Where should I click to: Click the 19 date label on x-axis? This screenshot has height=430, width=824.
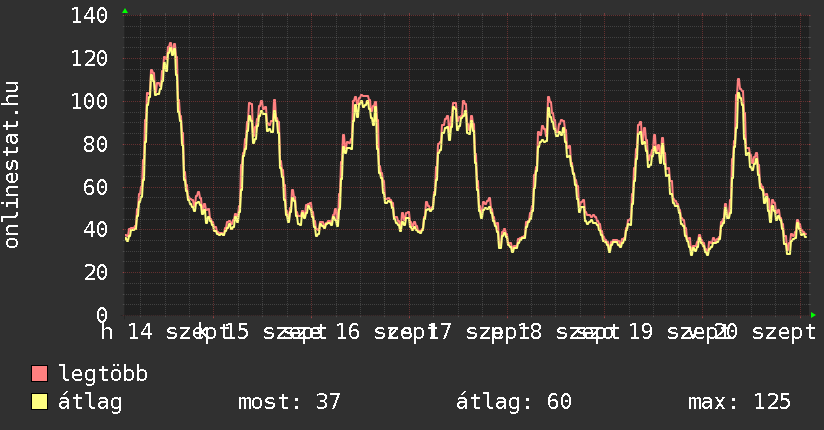point(641,332)
